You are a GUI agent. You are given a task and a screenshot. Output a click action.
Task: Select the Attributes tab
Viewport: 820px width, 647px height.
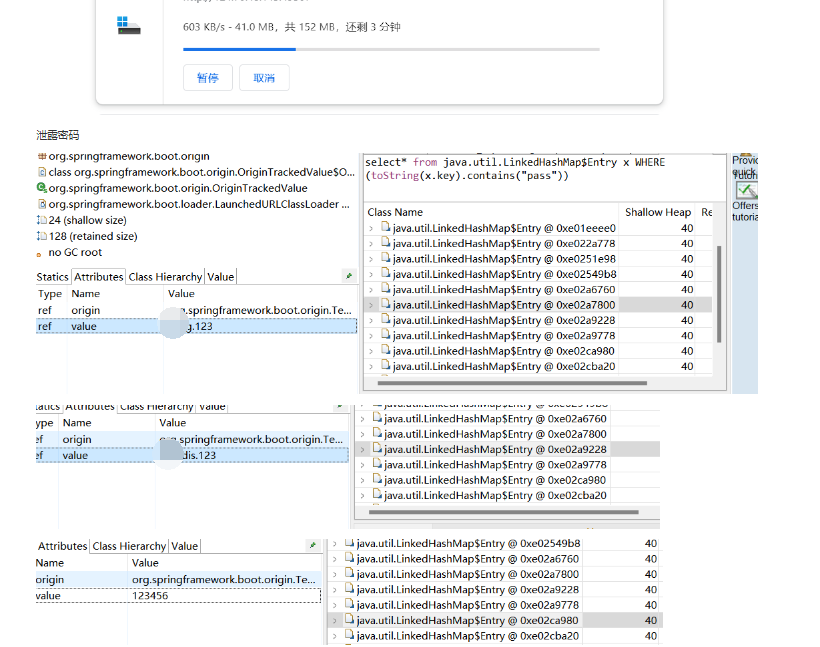point(98,276)
